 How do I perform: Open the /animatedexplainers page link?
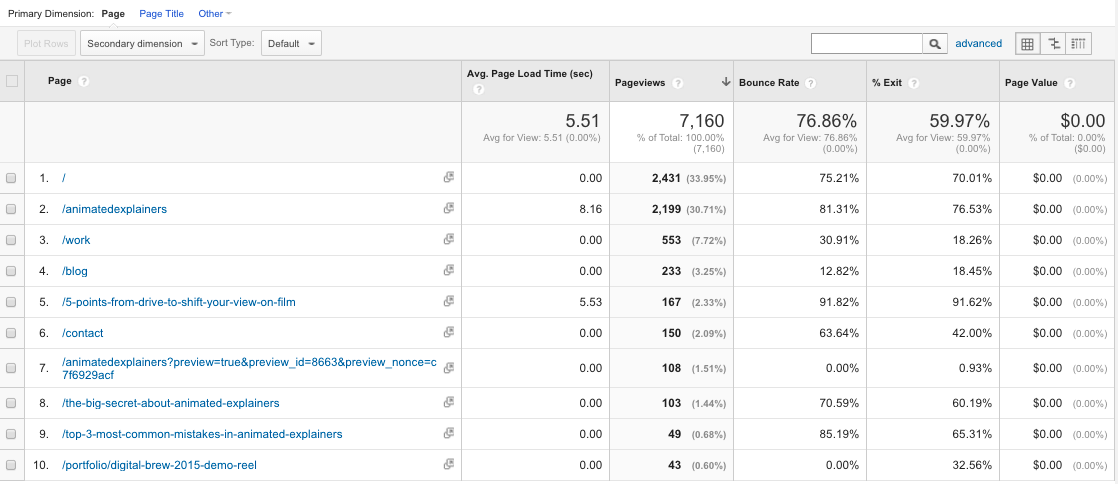click(114, 210)
